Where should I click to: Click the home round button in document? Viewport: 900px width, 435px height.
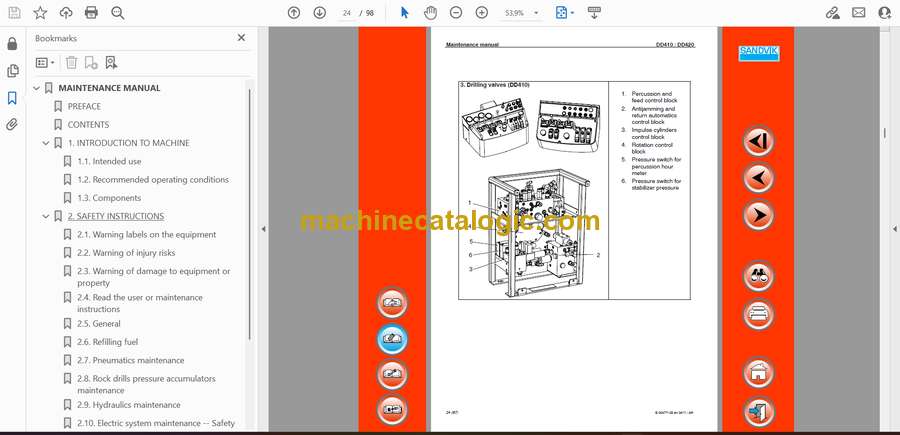[x=758, y=372]
